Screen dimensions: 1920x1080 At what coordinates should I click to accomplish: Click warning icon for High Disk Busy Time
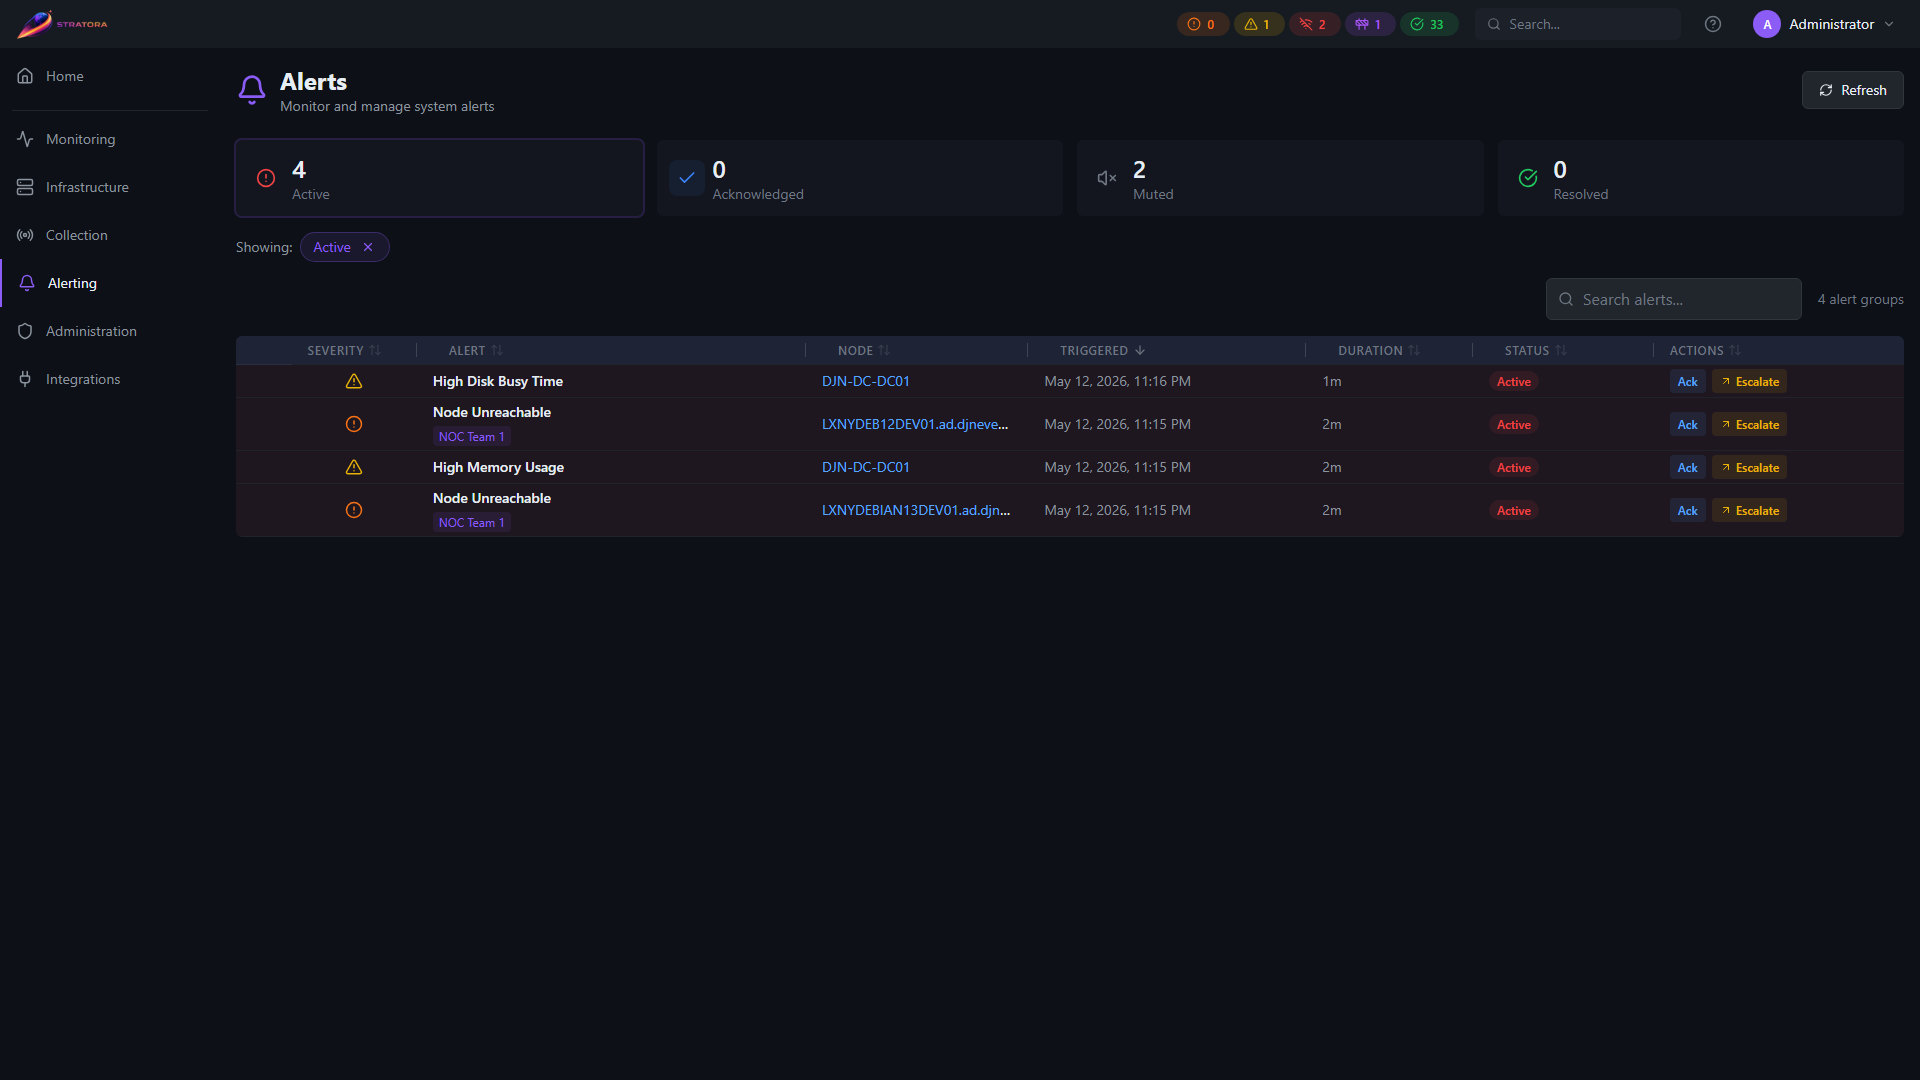(x=354, y=381)
